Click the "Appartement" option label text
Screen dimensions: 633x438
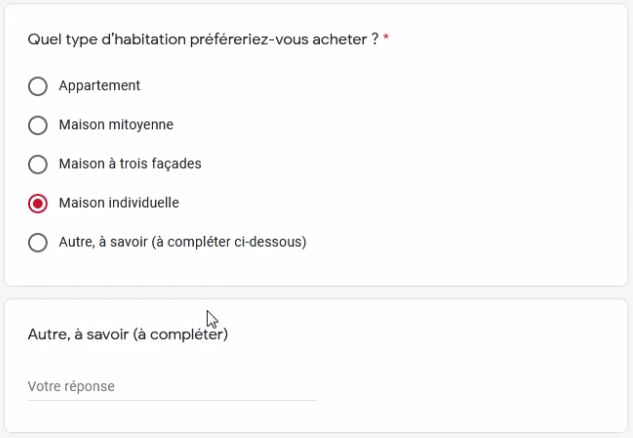(x=99, y=86)
